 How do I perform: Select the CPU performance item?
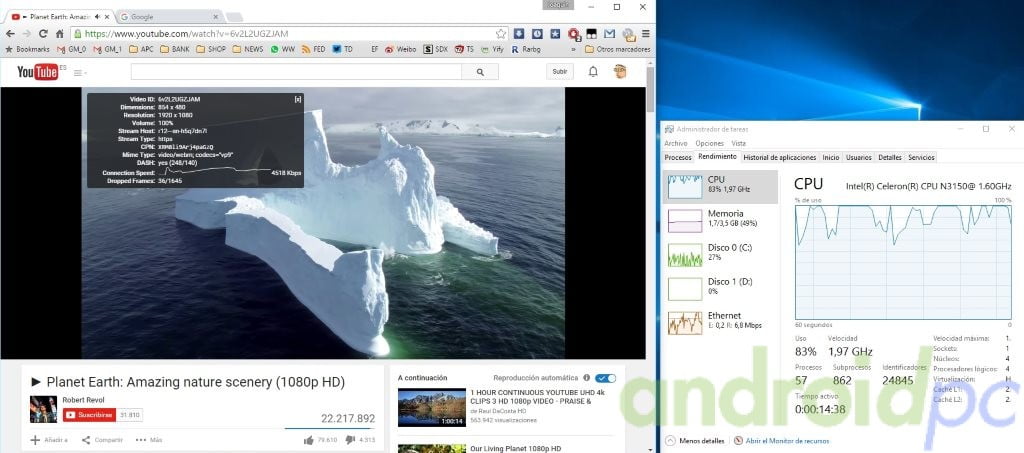pyautogui.click(x=720, y=187)
